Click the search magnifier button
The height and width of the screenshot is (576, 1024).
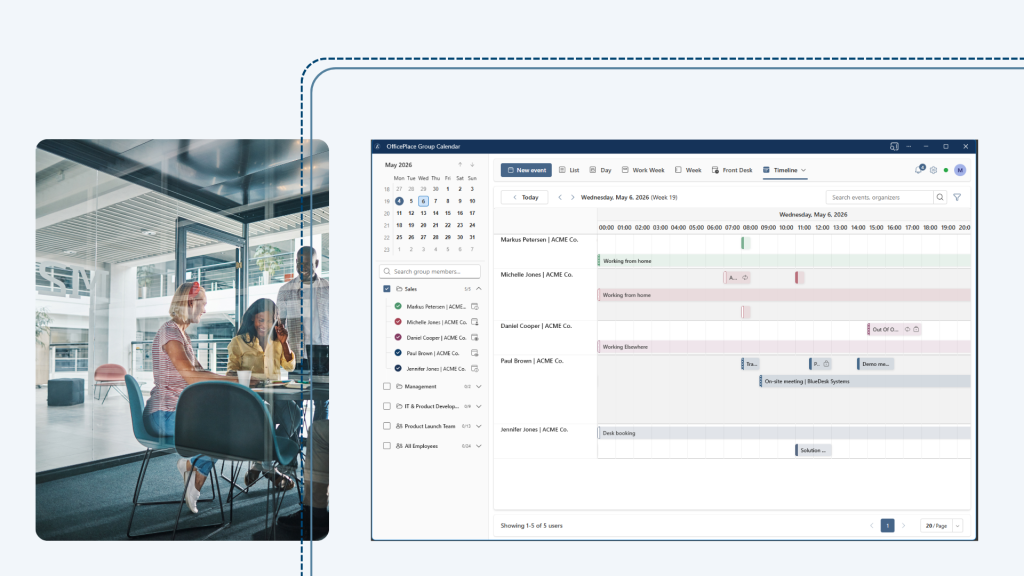click(940, 197)
